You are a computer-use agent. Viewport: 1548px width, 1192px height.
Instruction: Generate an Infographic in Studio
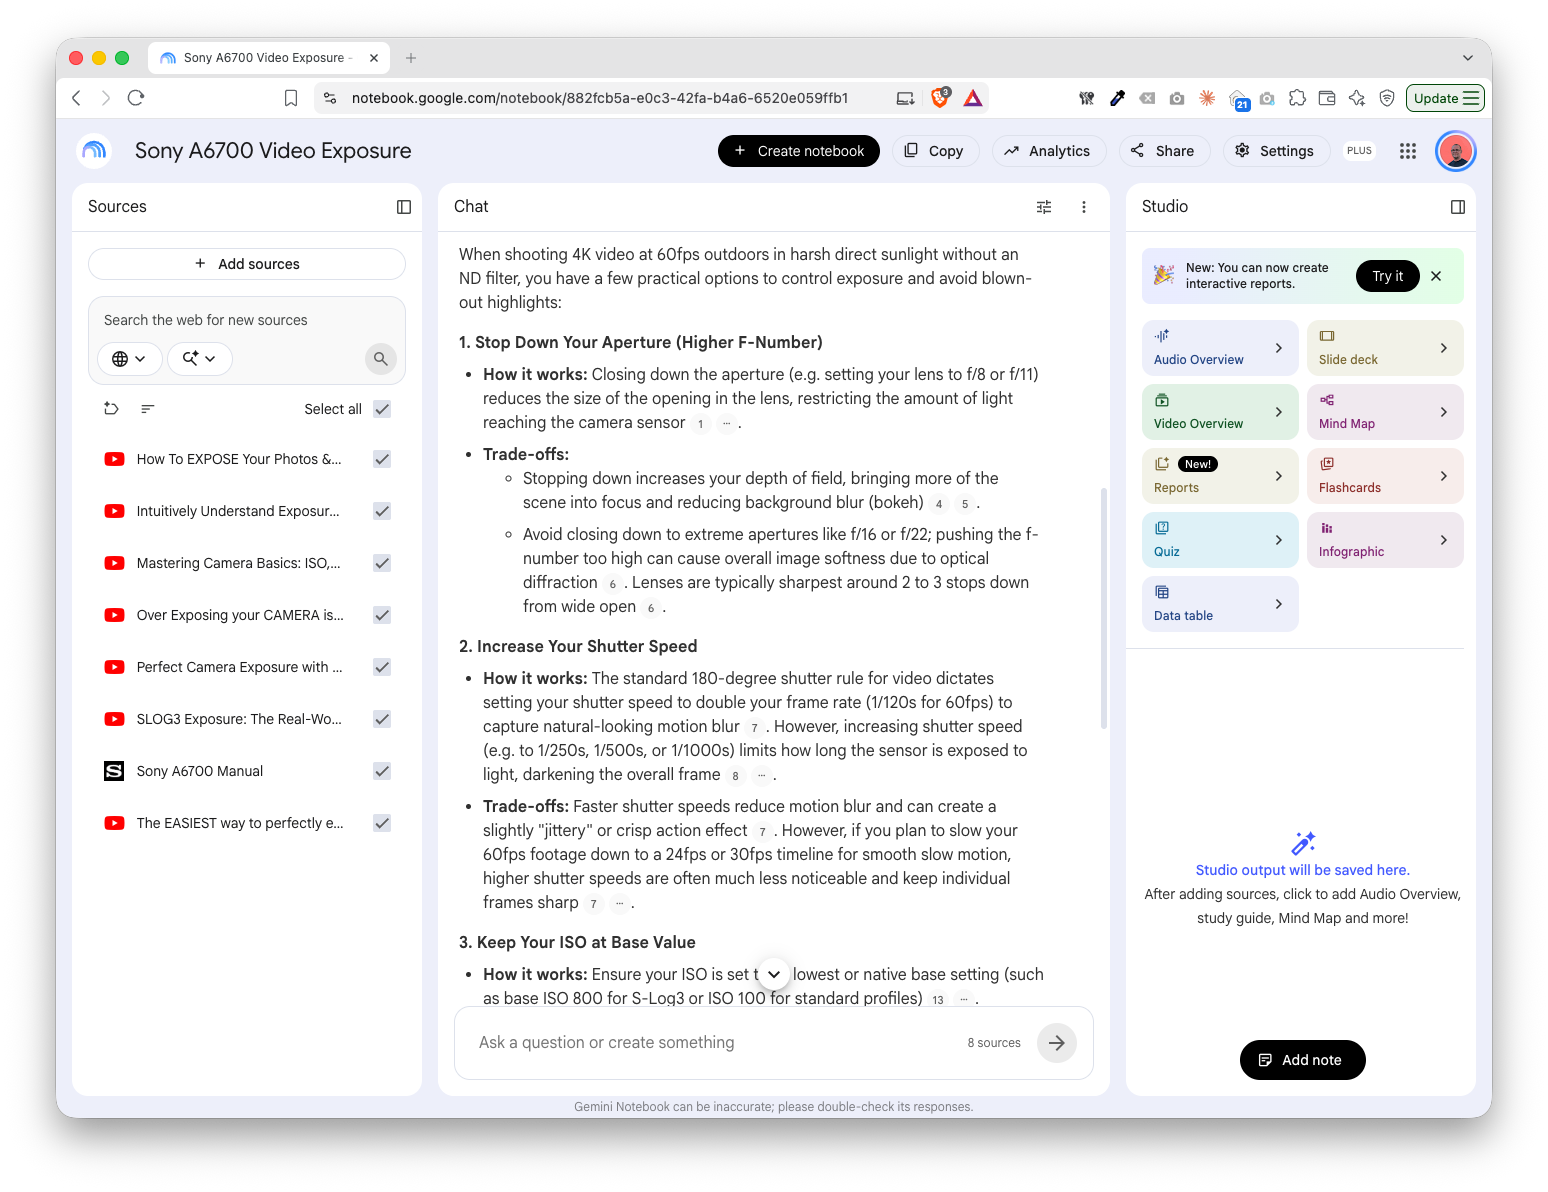(x=1385, y=540)
